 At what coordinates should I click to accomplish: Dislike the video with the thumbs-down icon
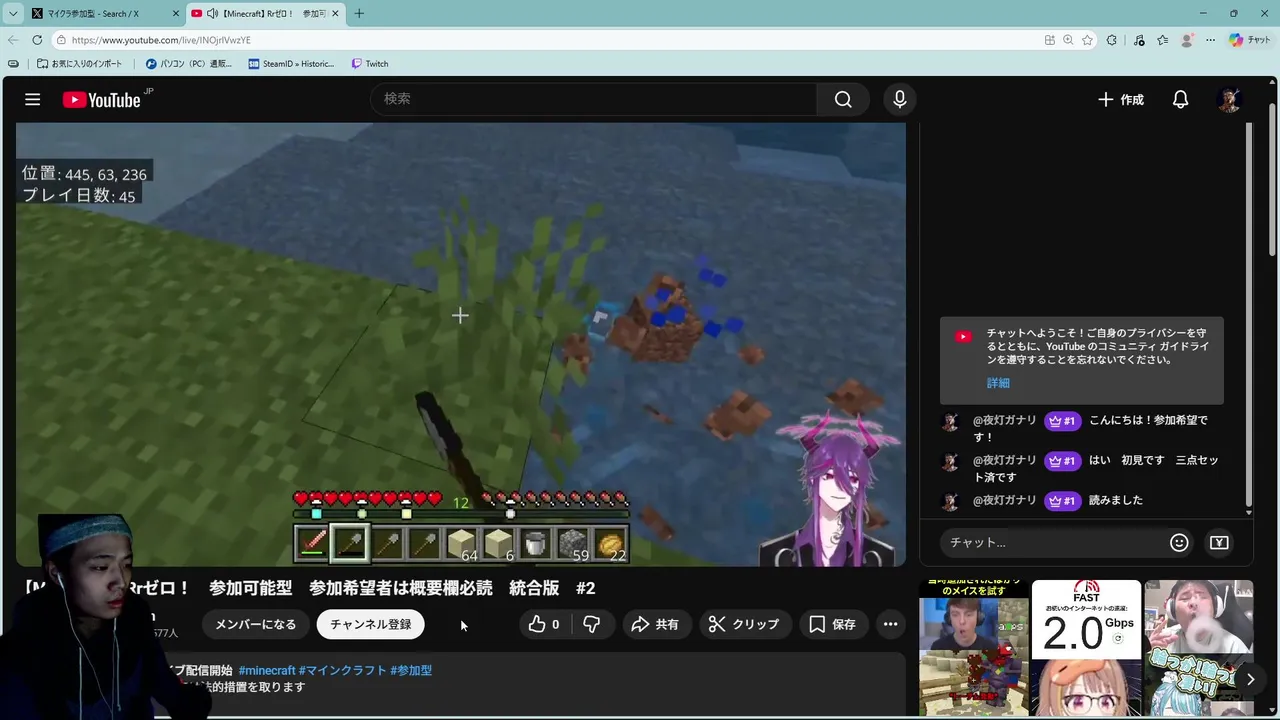[x=591, y=624]
